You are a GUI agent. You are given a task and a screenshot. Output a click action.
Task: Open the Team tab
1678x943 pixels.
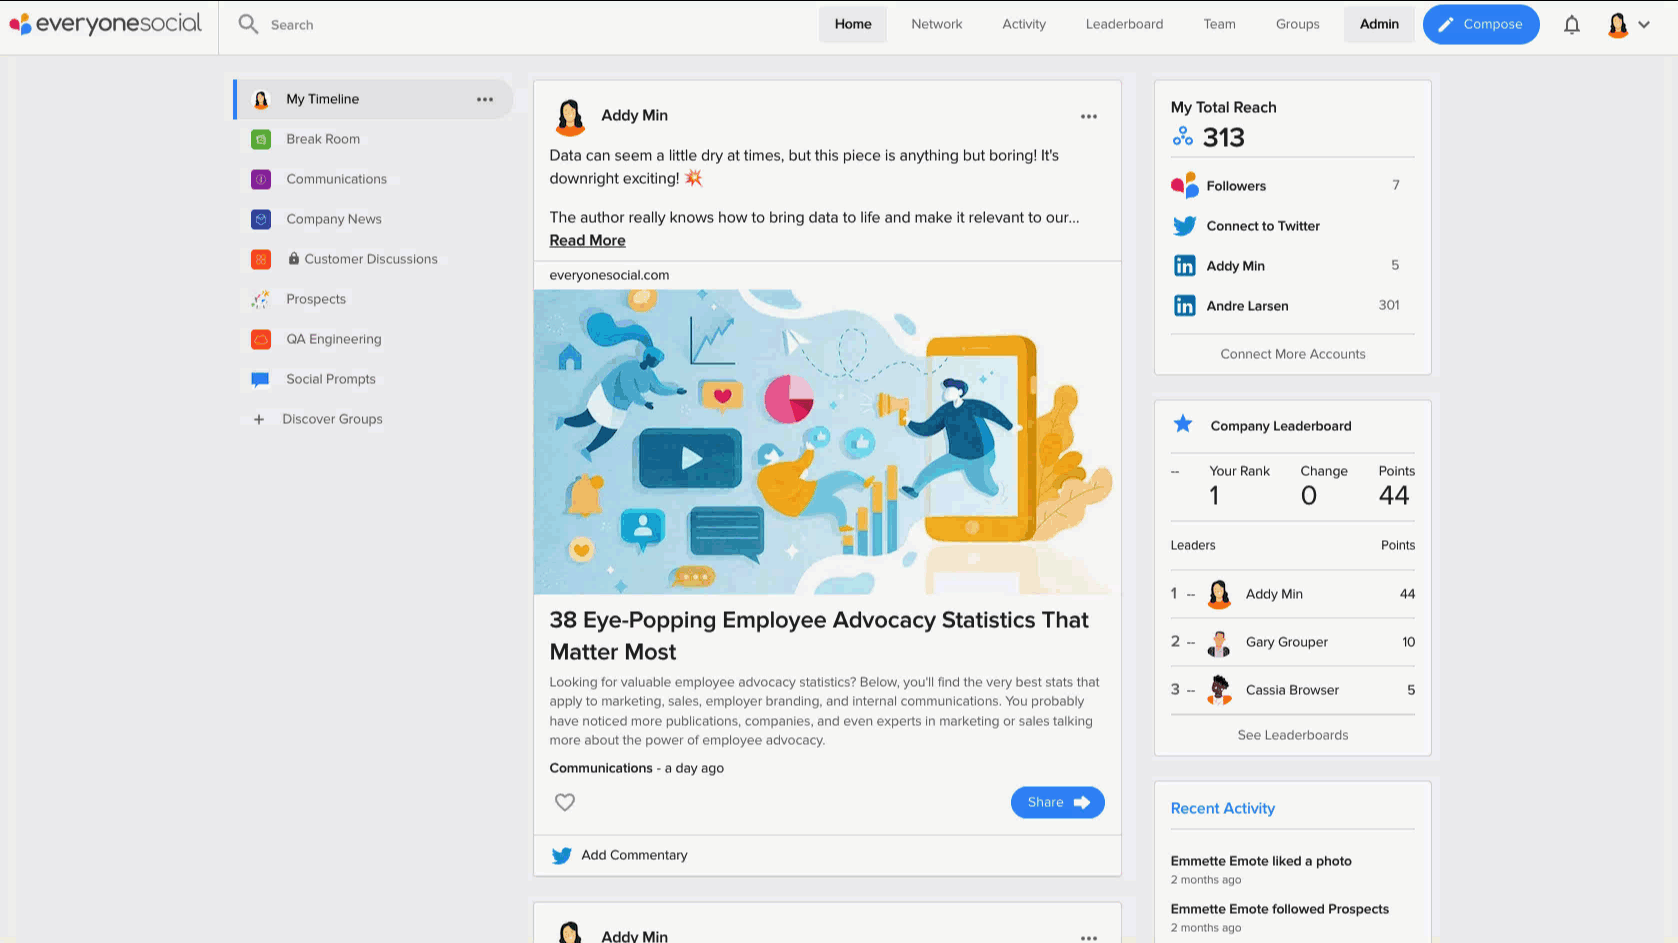(x=1220, y=24)
